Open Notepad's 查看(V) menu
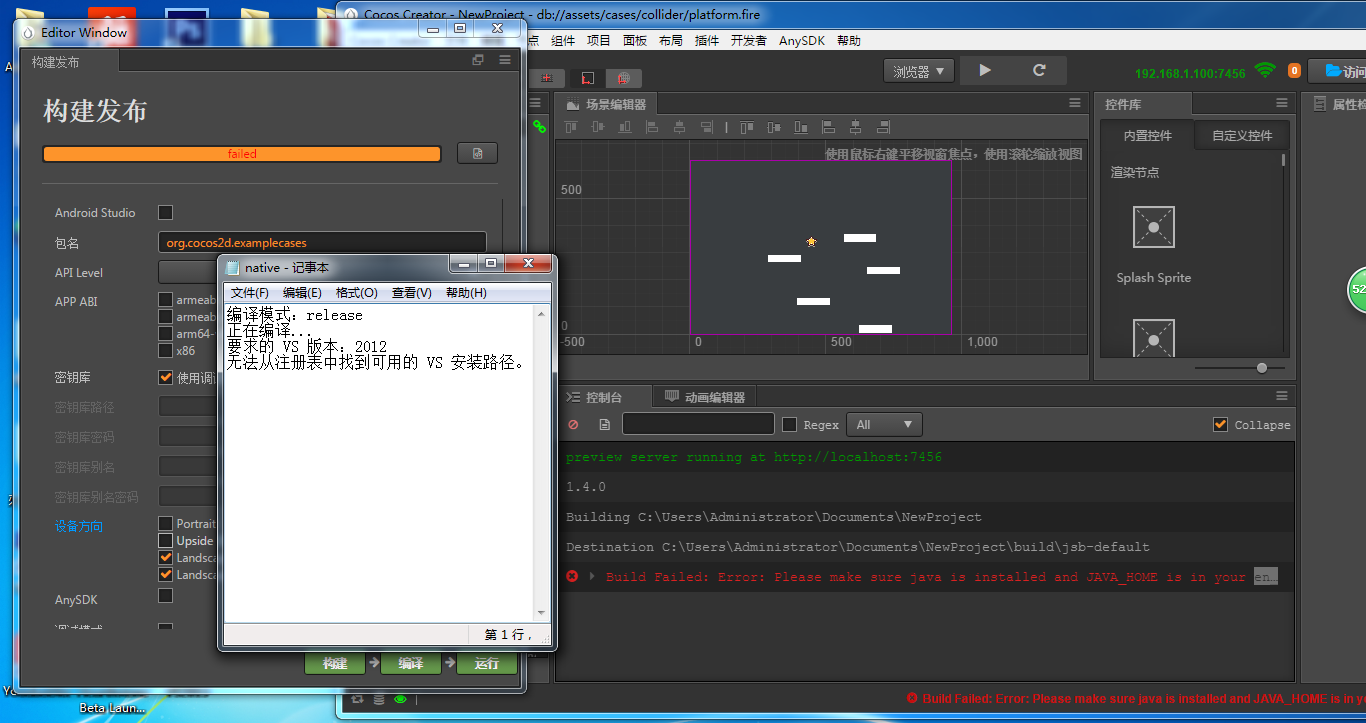Screen dimensions: 1366x723 point(412,293)
